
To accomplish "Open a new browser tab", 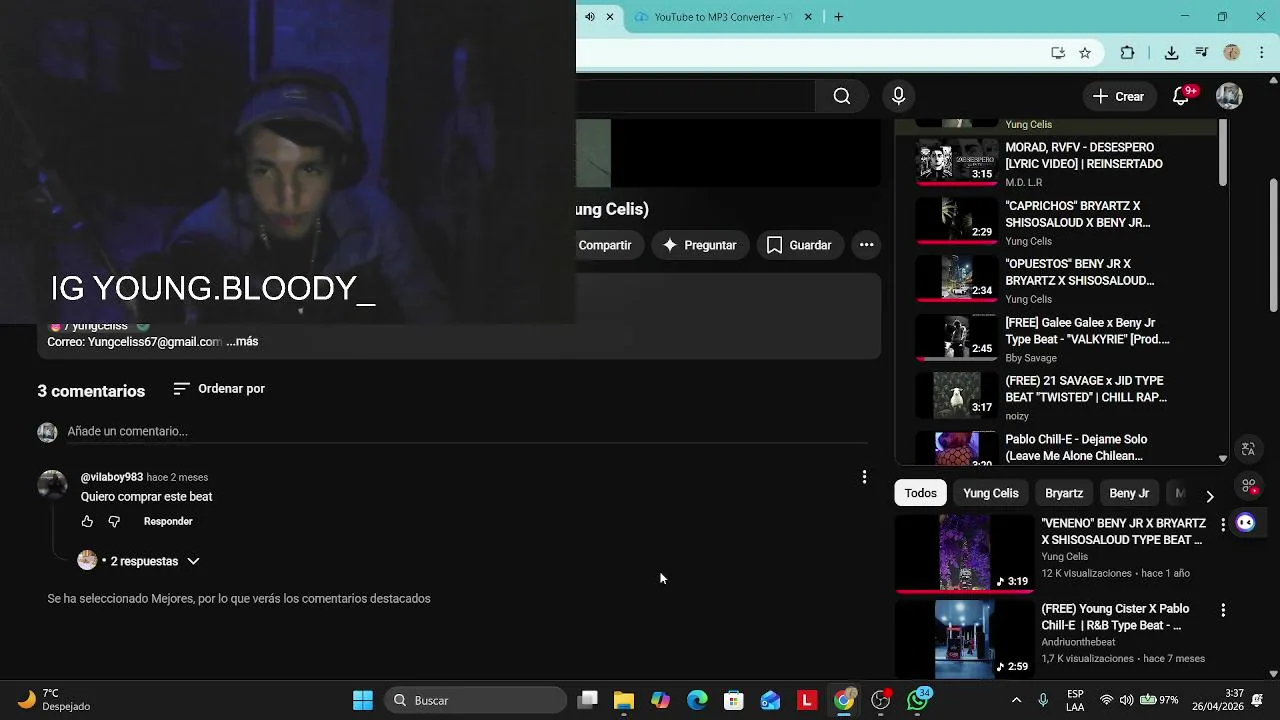I will pyautogui.click(x=839, y=17).
